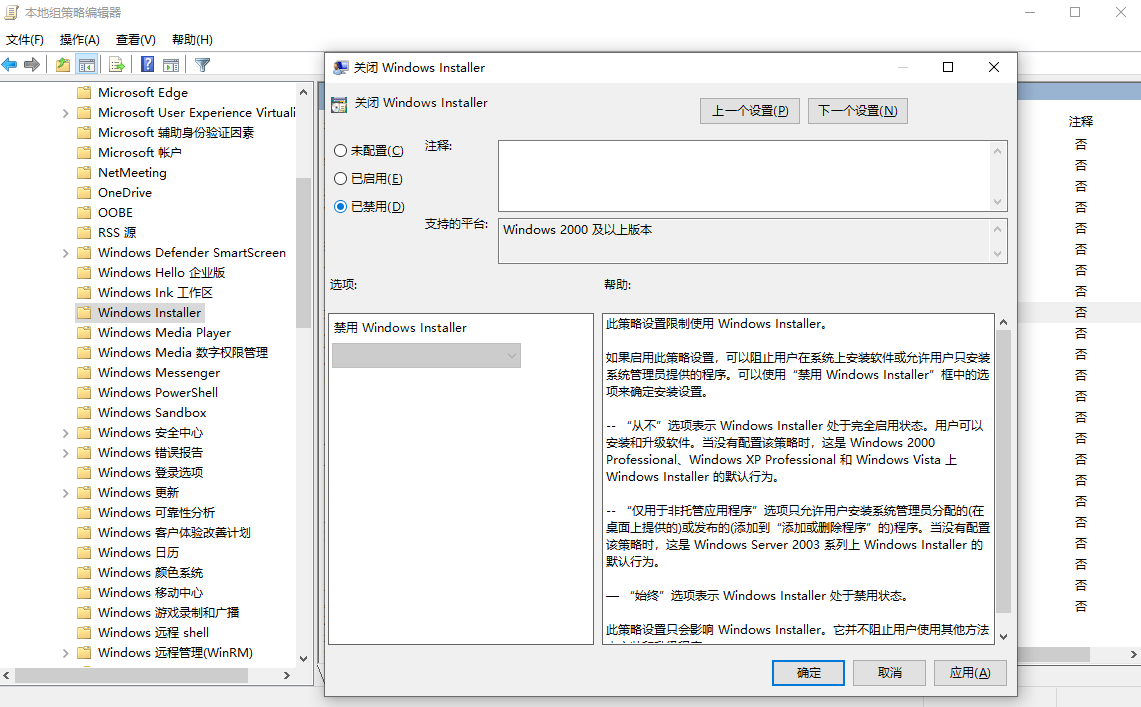
Task: Select the Windows Messenger tree item
Action: click(159, 372)
